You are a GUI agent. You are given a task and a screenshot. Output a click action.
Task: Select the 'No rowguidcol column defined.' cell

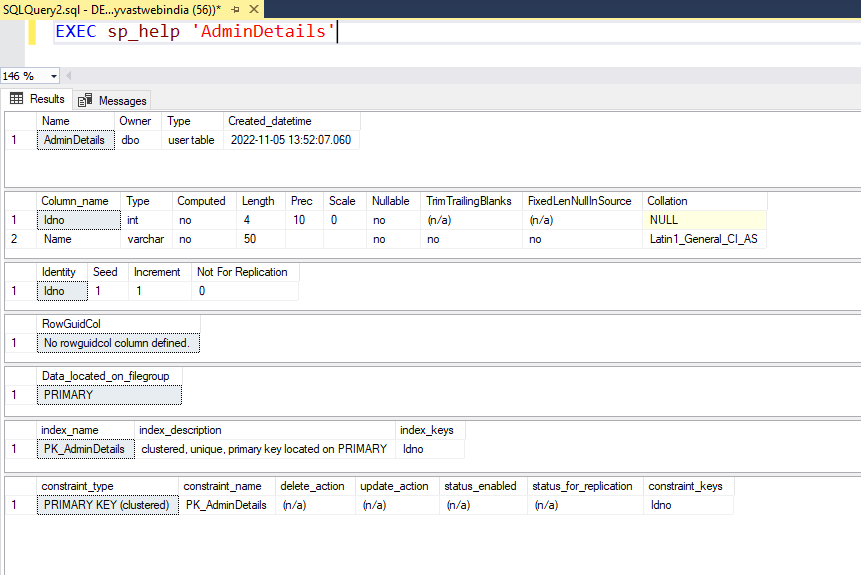coord(116,343)
